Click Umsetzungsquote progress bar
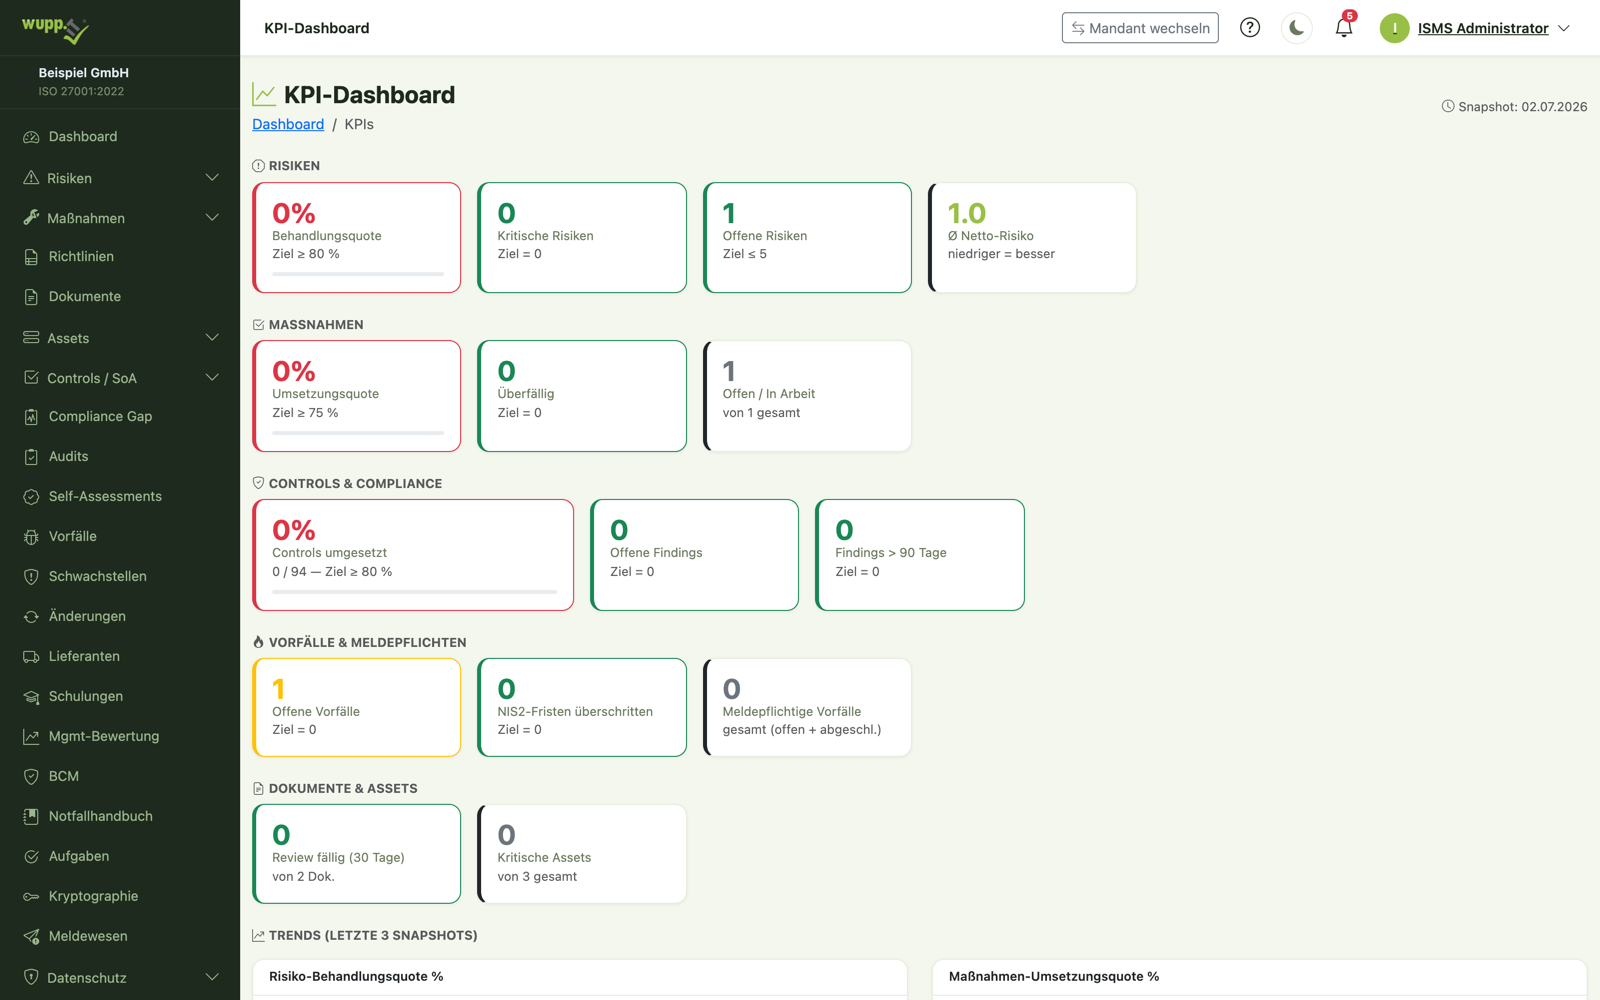This screenshot has width=1600, height=1000. coord(358,432)
